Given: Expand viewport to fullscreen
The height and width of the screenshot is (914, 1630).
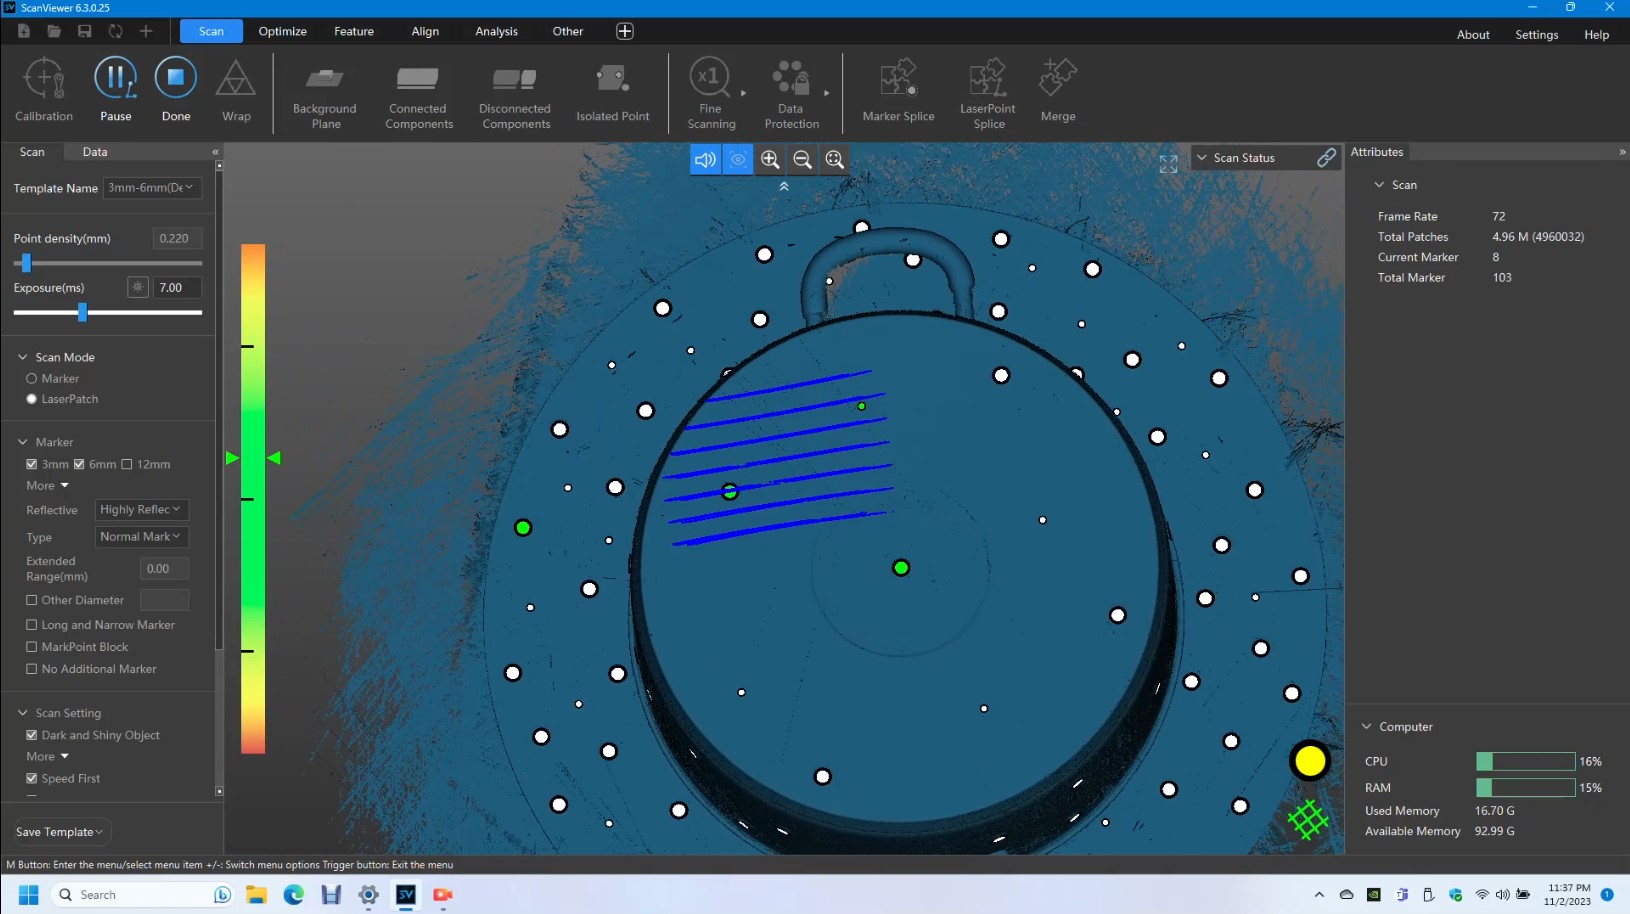Looking at the screenshot, I should point(1168,164).
